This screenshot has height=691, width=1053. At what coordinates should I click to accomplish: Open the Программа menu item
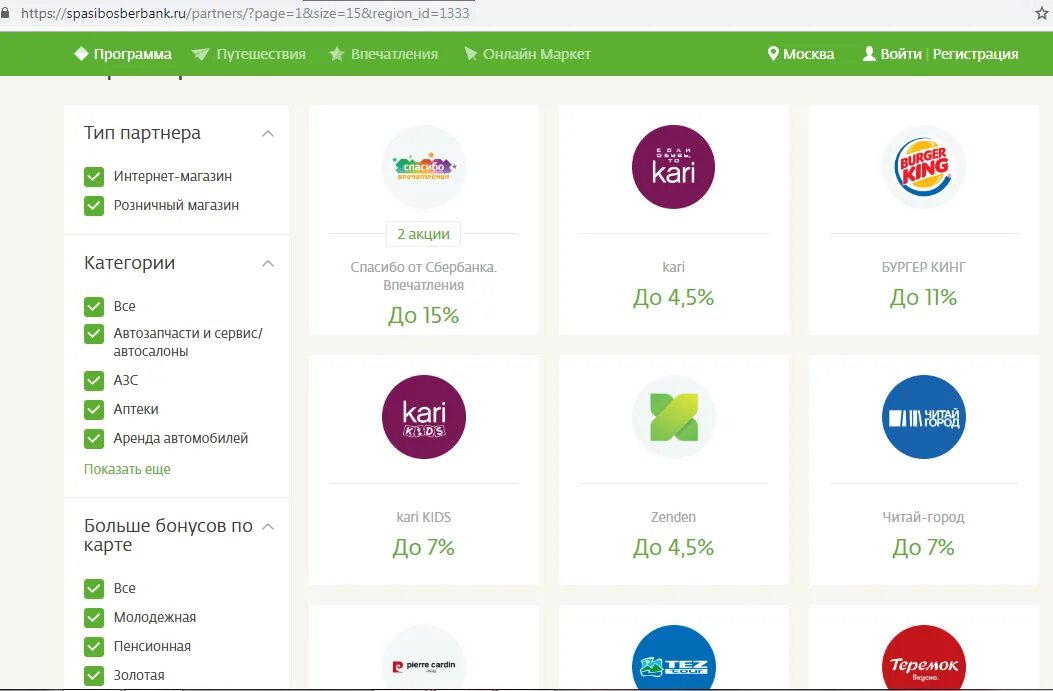pos(132,54)
